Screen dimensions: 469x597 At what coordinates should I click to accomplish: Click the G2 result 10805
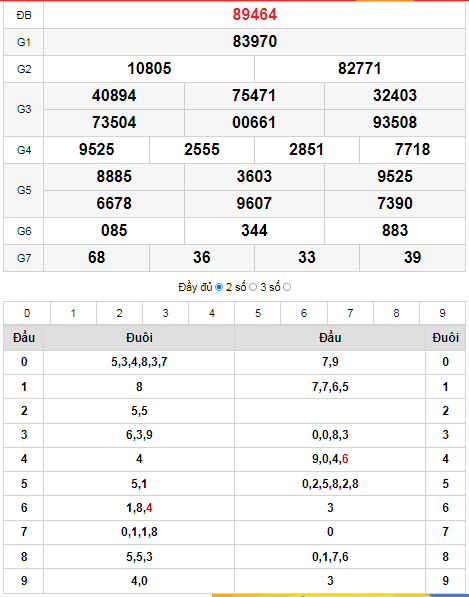[x=149, y=69]
